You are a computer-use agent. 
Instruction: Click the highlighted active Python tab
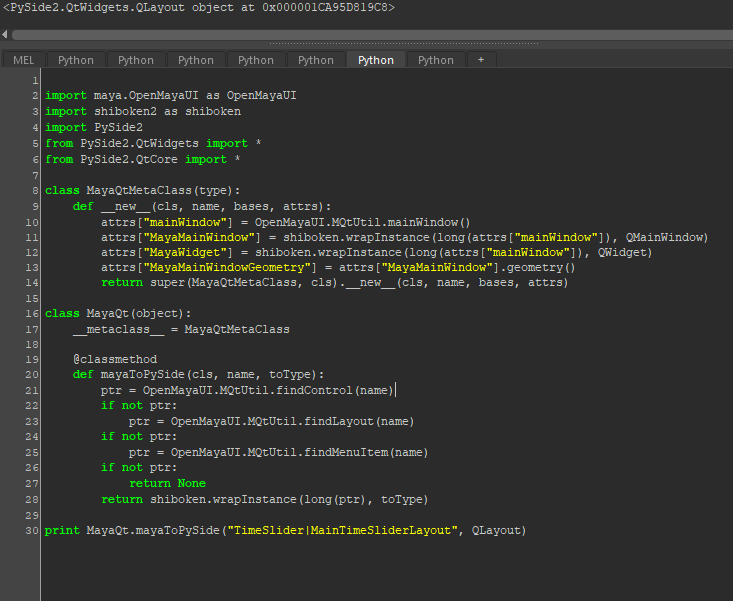click(376, 60)
